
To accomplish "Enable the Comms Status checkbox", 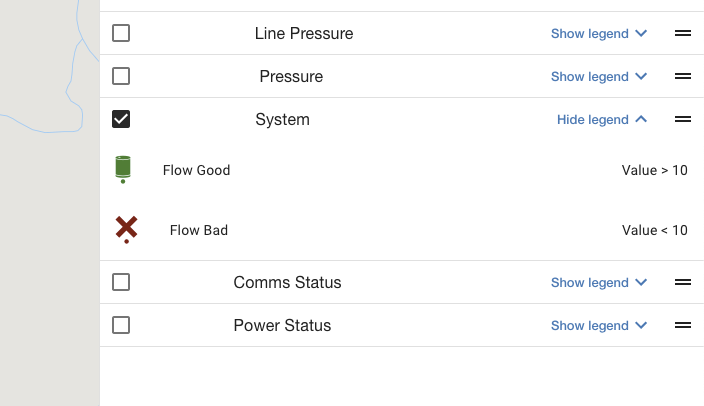I will (x=121, y=282).
